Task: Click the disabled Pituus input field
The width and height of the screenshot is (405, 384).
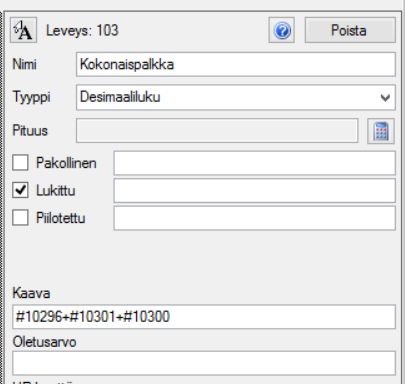Action: [x=217, y=131]
